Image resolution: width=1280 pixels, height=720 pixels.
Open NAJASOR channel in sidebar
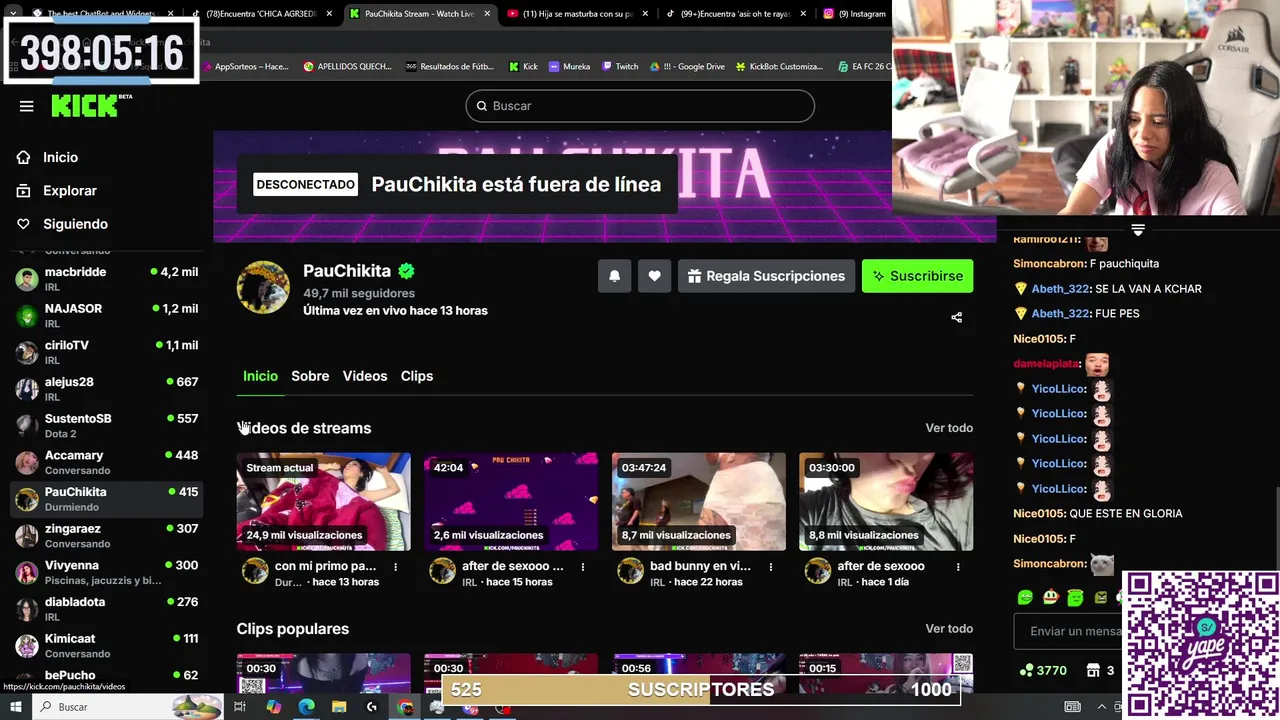pos(106,316)
